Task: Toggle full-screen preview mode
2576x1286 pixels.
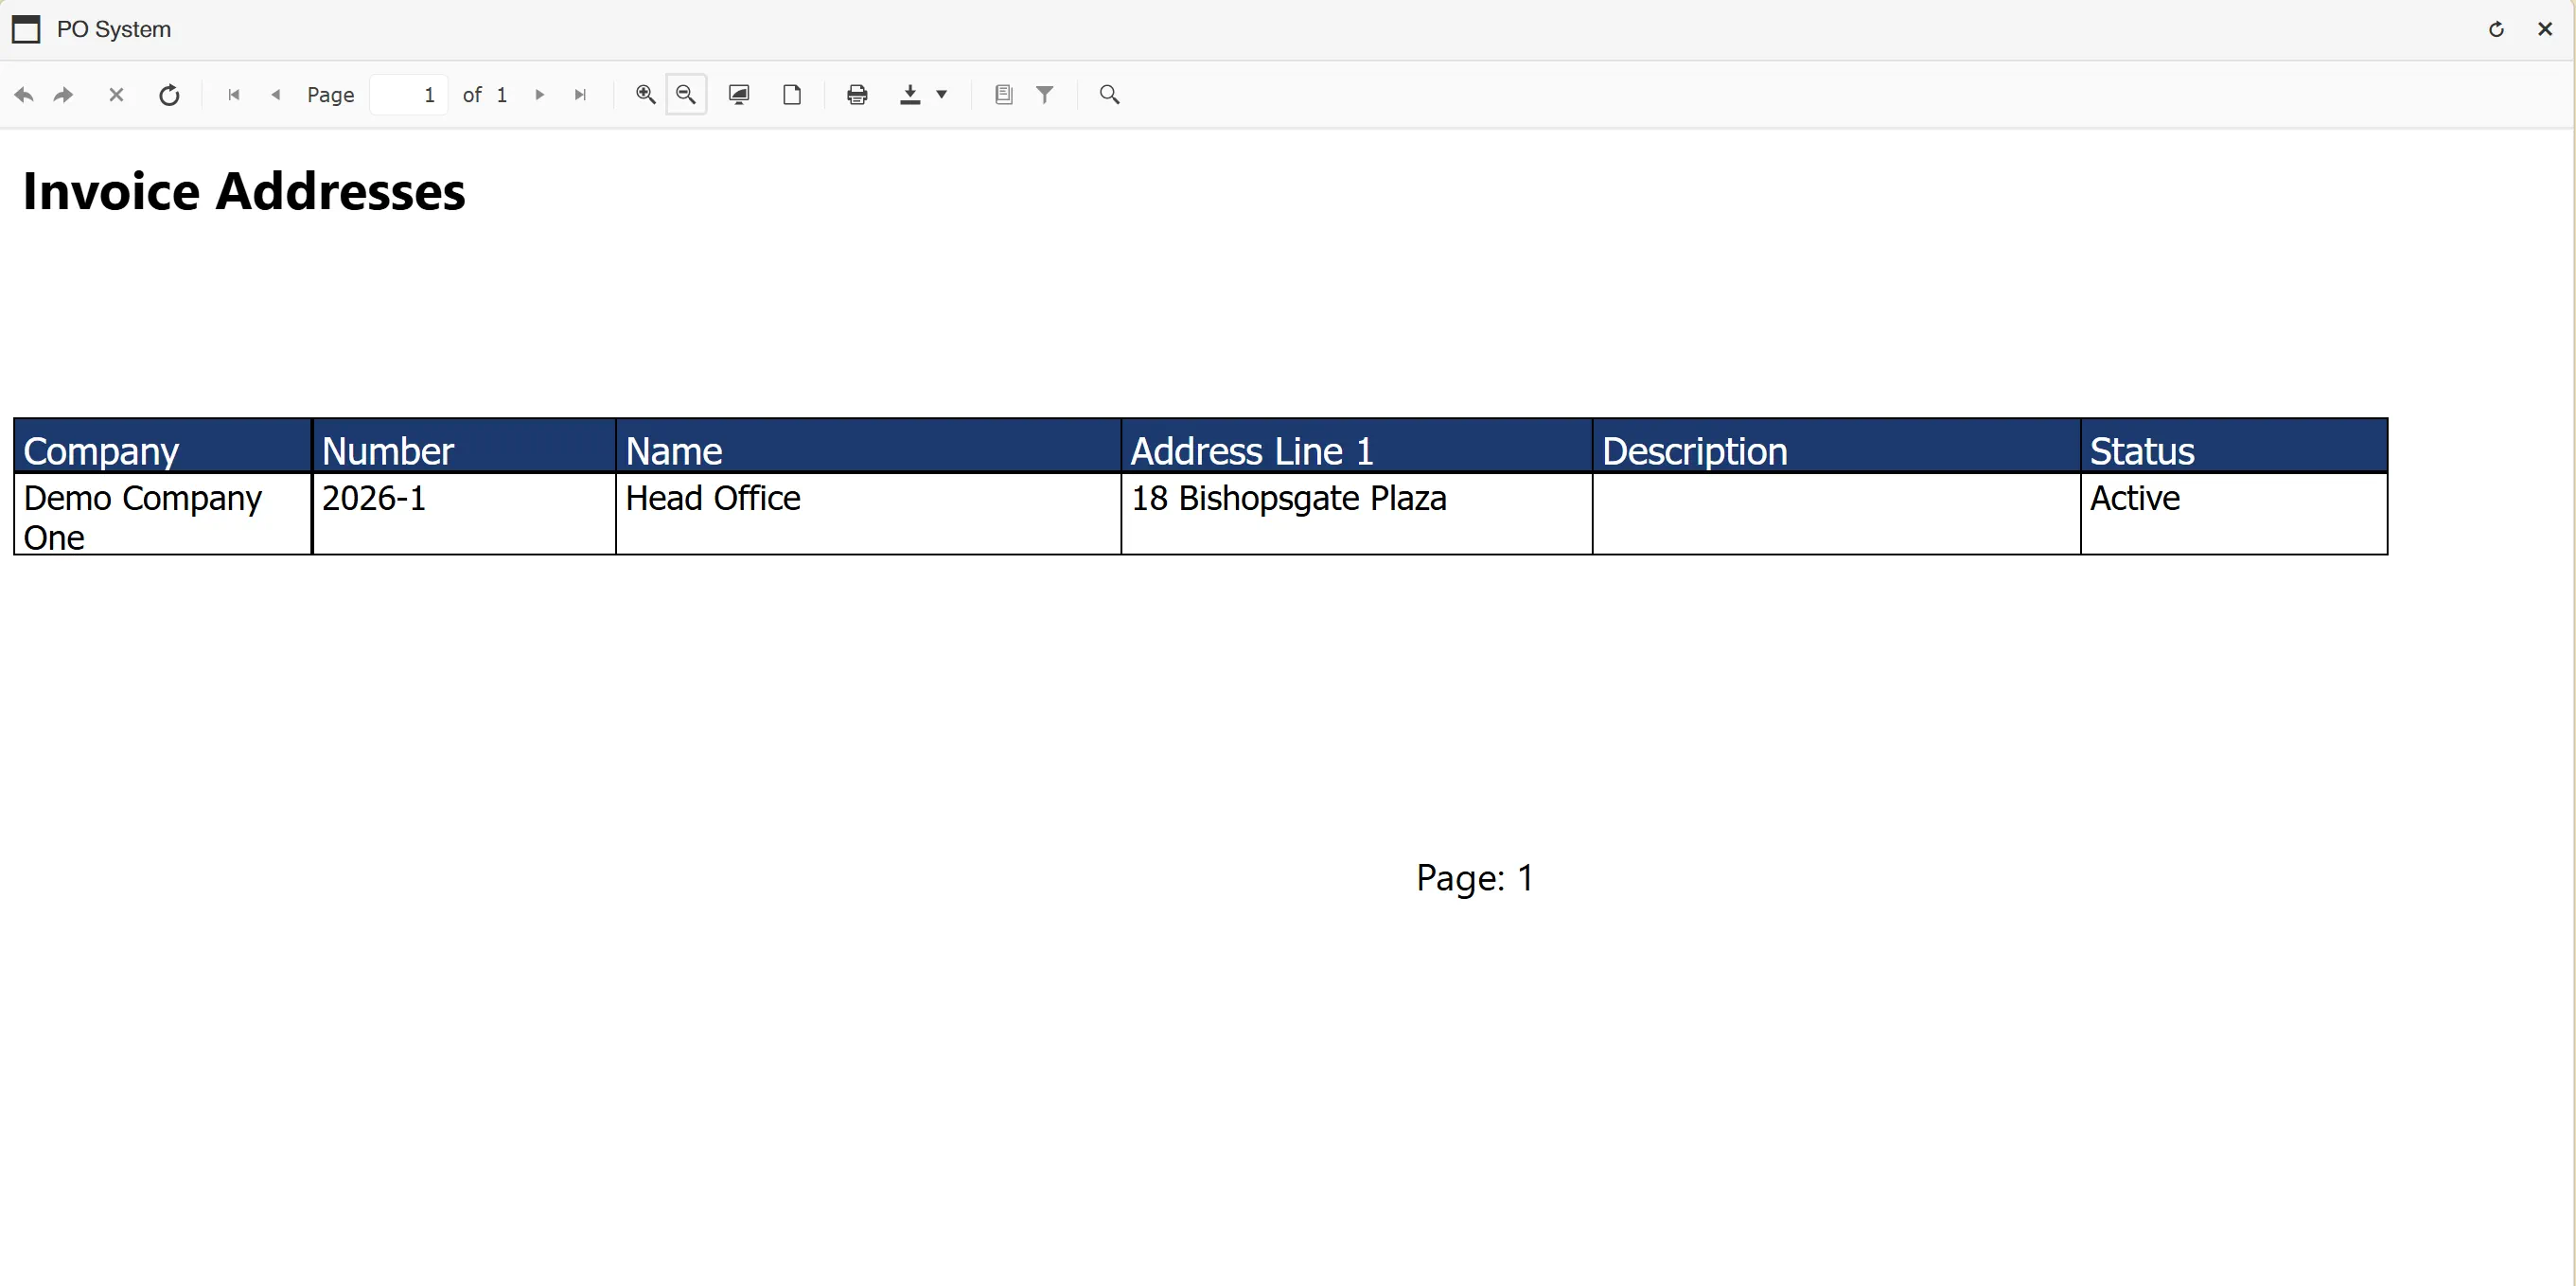Action: pyautogui.click(x=739, y=94)
